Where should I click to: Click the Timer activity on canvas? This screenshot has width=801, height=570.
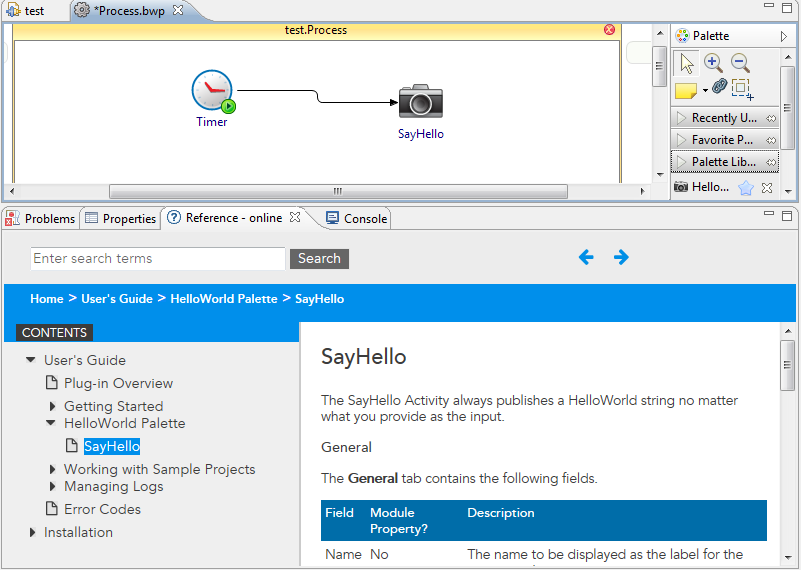[212, 91]
